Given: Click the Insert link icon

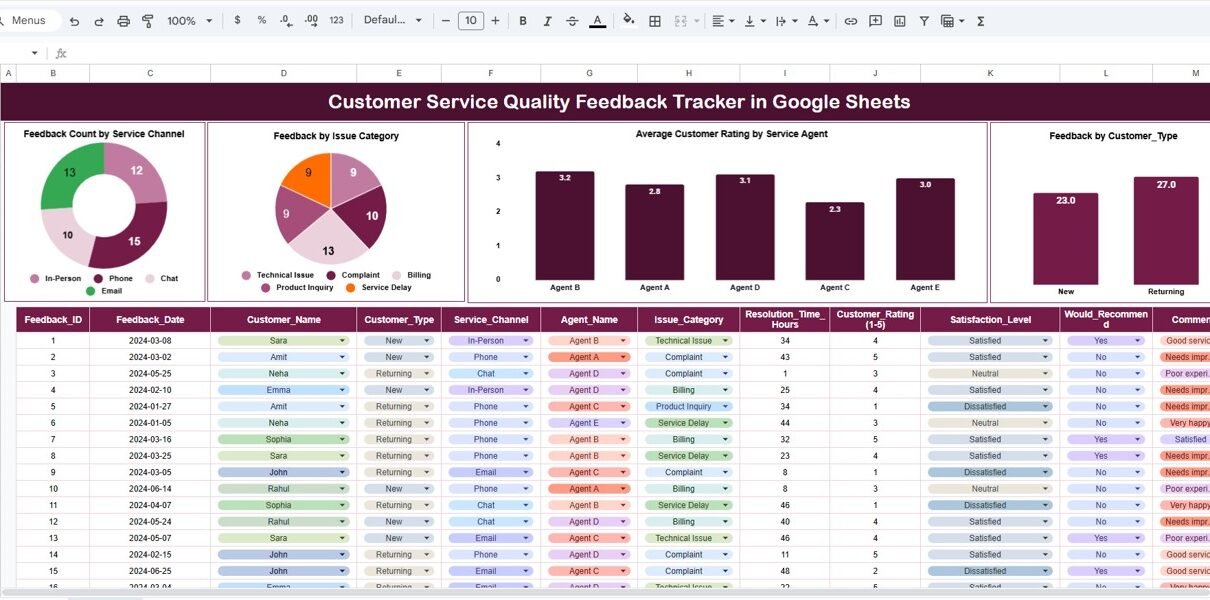Looking at the screenshot, I should [x=850, y=21].
